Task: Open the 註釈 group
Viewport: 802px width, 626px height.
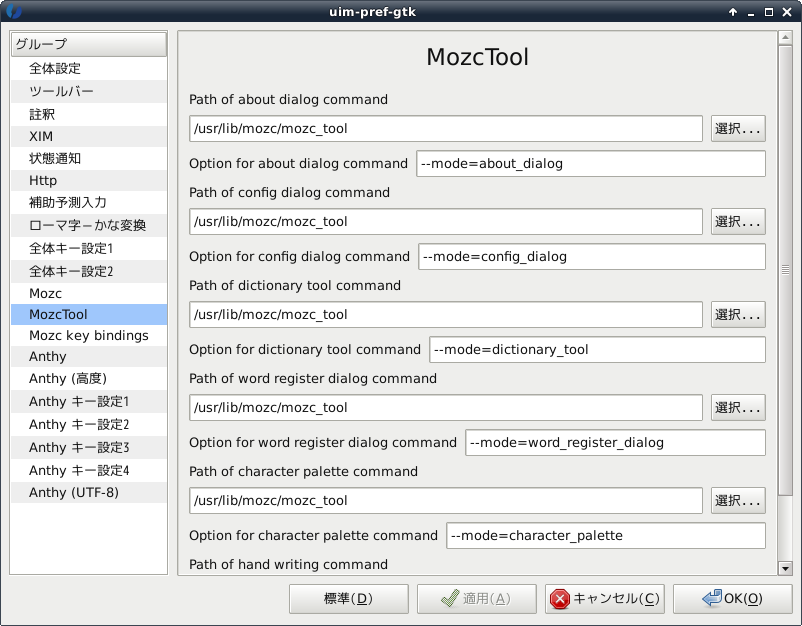Action: click(x=88, y=114)
